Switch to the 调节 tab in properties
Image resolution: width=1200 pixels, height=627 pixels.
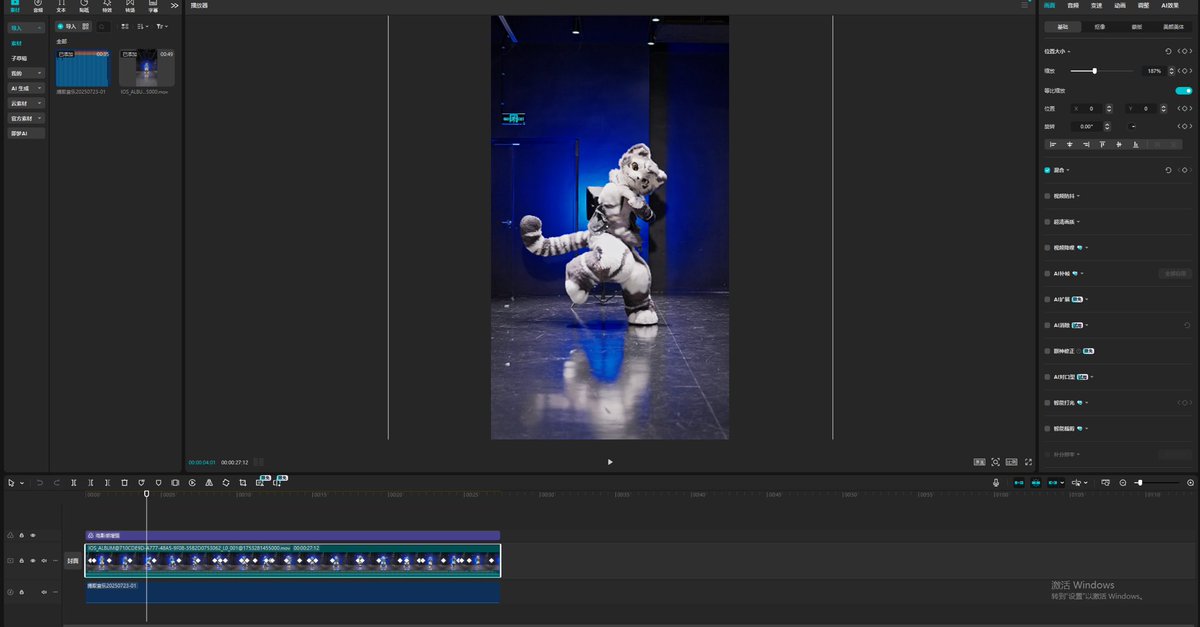(1143, 5)
